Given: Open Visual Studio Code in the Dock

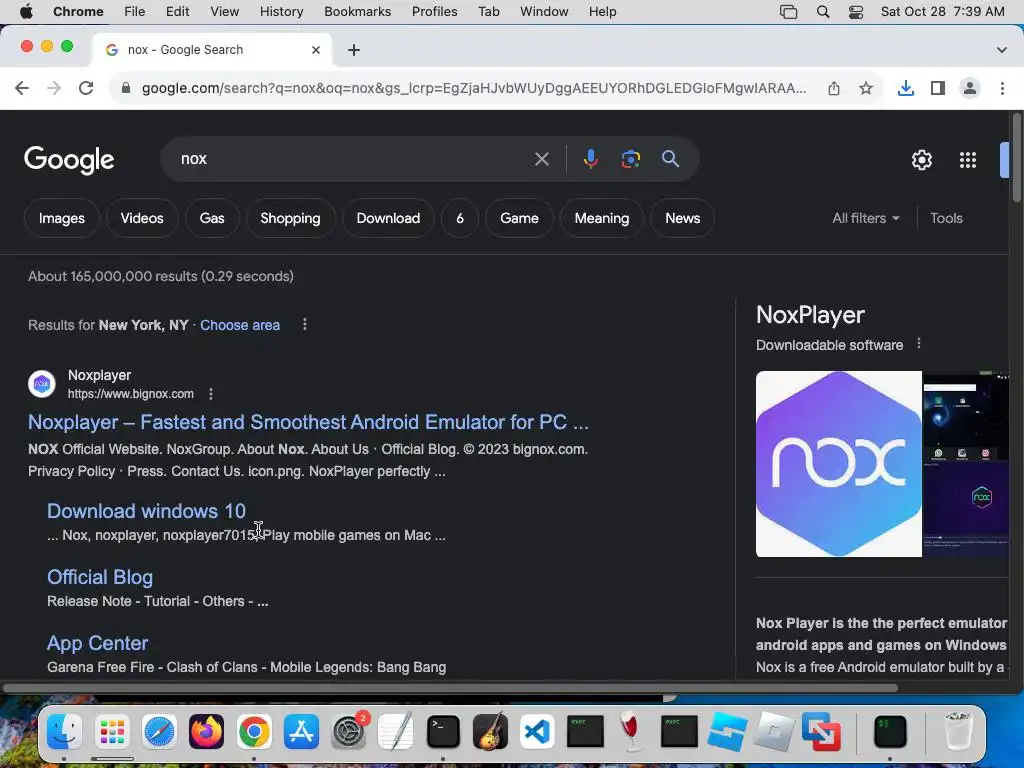Looking at the screenshot, I should coord(537,731).
